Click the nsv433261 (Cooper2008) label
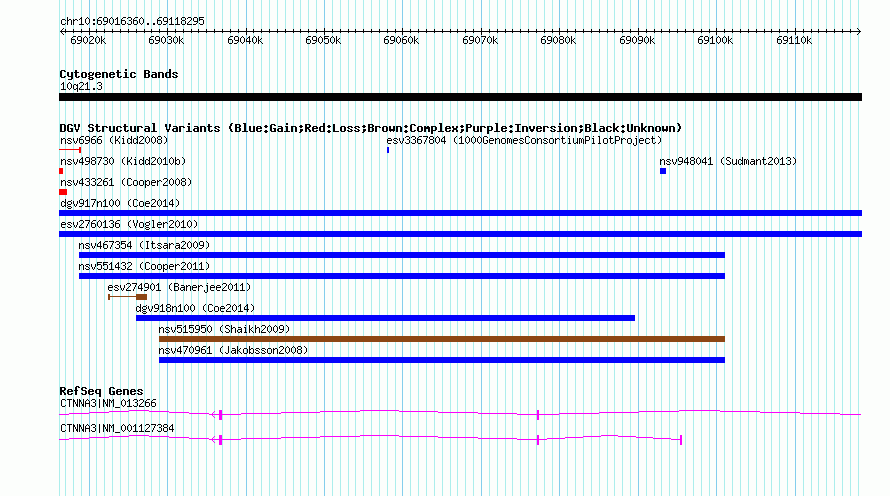 [126, 182]
